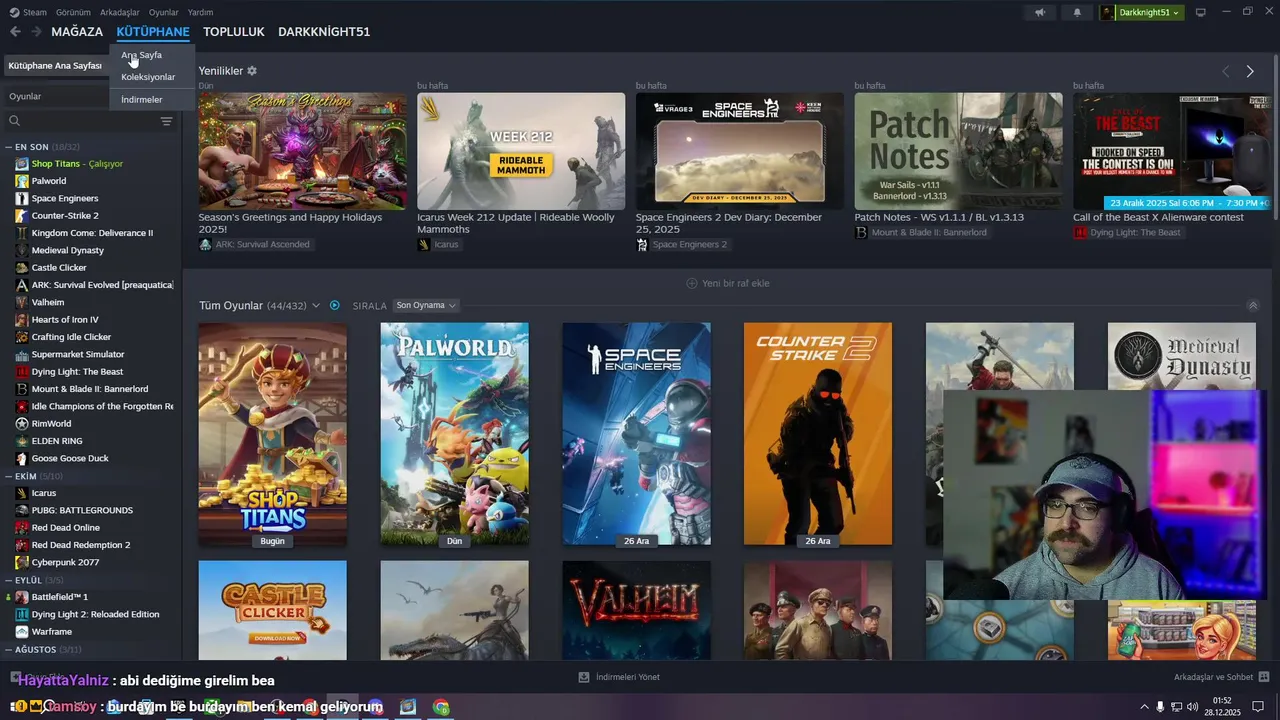Open the Icarus tag under news
Viewport: 1280px width, 720px height.
point(438,244)
